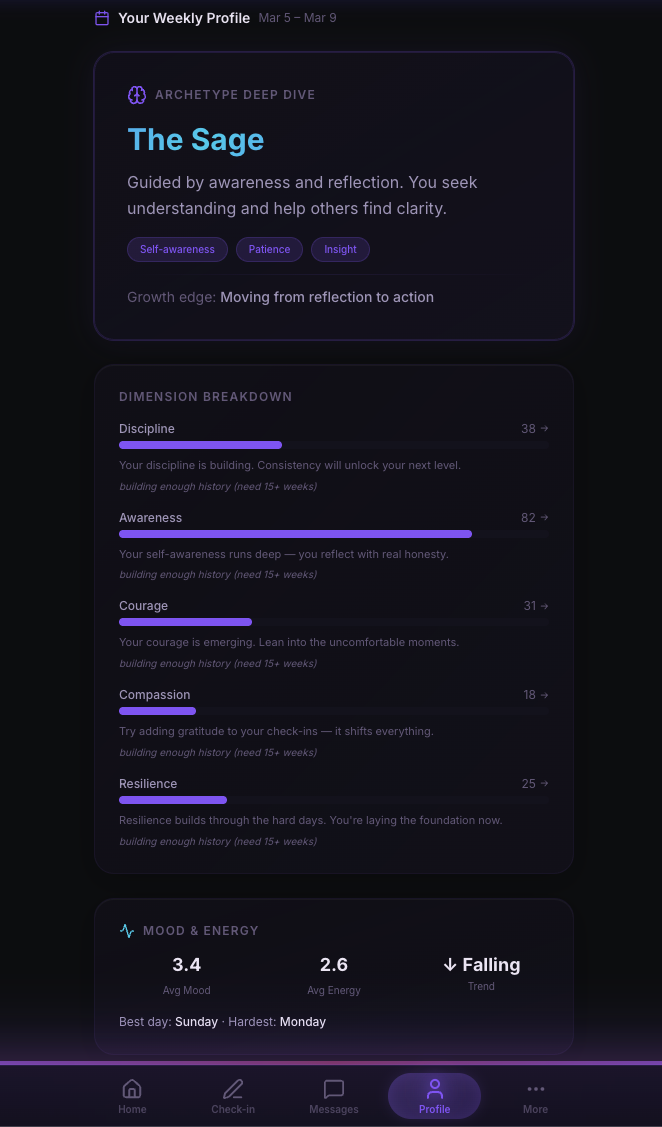Click the Patience trait tag
Viewport: 662px width, 1127px height.
click(x=269, y=249)
